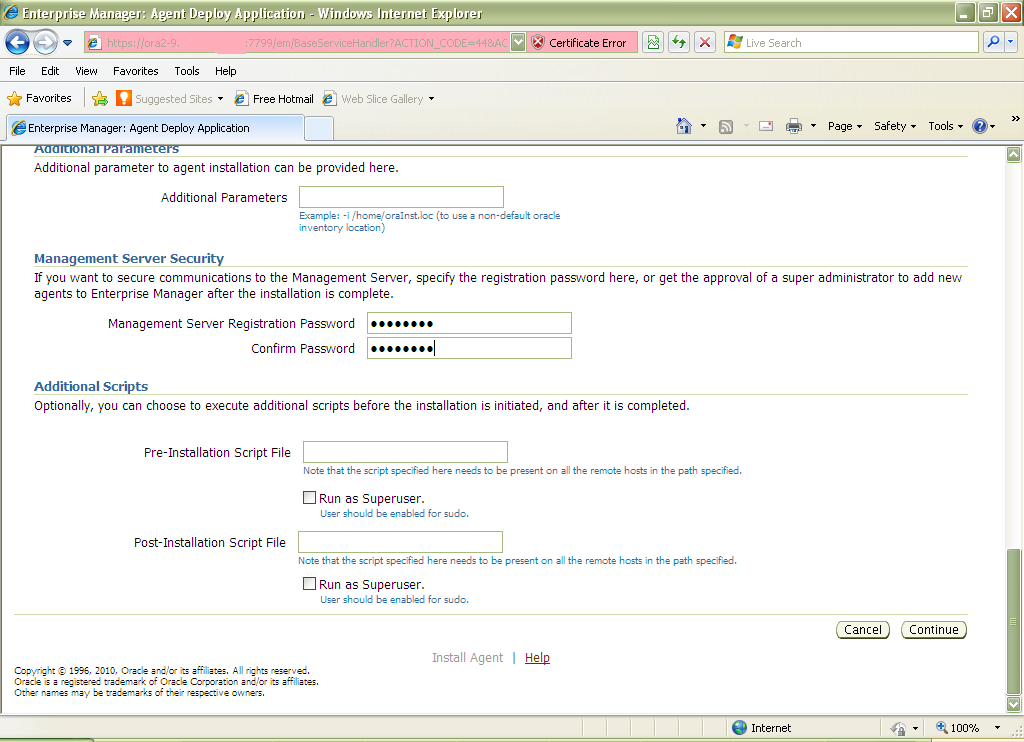Image resolution: width=1024 pixels, height=742 pixels.
Task: Click Post-Installation Script File field
Action: [400, 542]
